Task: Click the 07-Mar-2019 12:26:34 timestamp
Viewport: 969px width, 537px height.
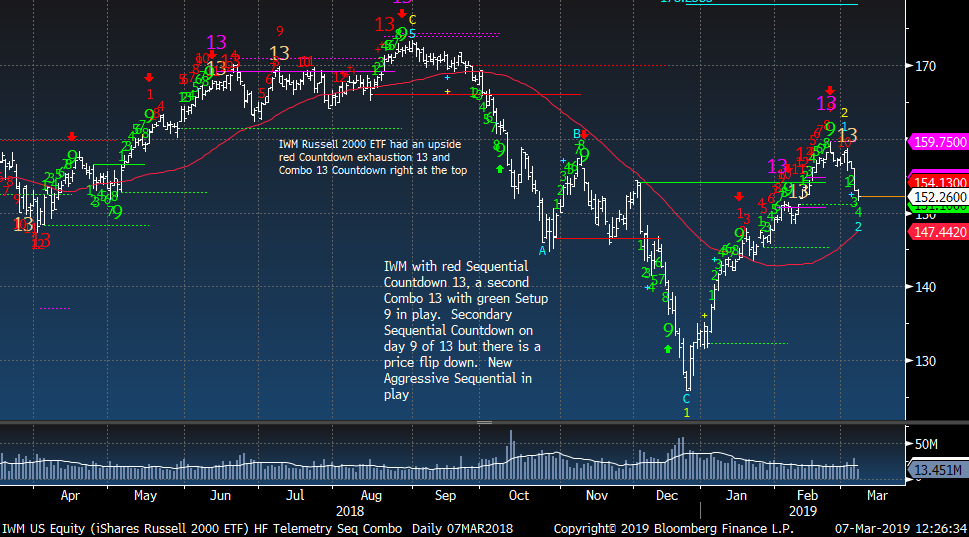Action: coord(900,529)
